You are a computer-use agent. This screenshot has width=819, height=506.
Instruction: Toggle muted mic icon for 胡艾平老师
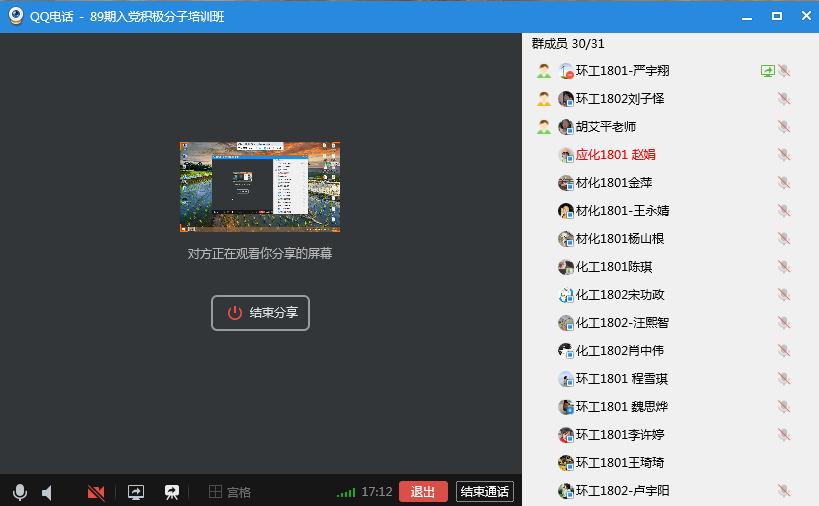coord(784,127)
